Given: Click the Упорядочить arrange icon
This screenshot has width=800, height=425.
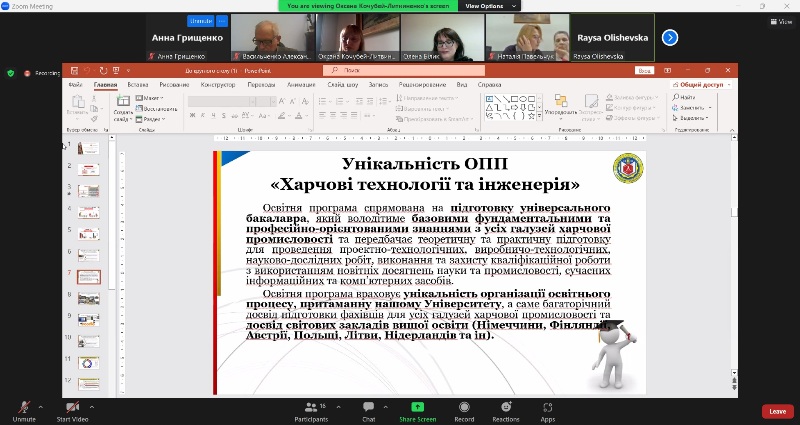Looking at the screenshot, I should (x=561, y=101).
